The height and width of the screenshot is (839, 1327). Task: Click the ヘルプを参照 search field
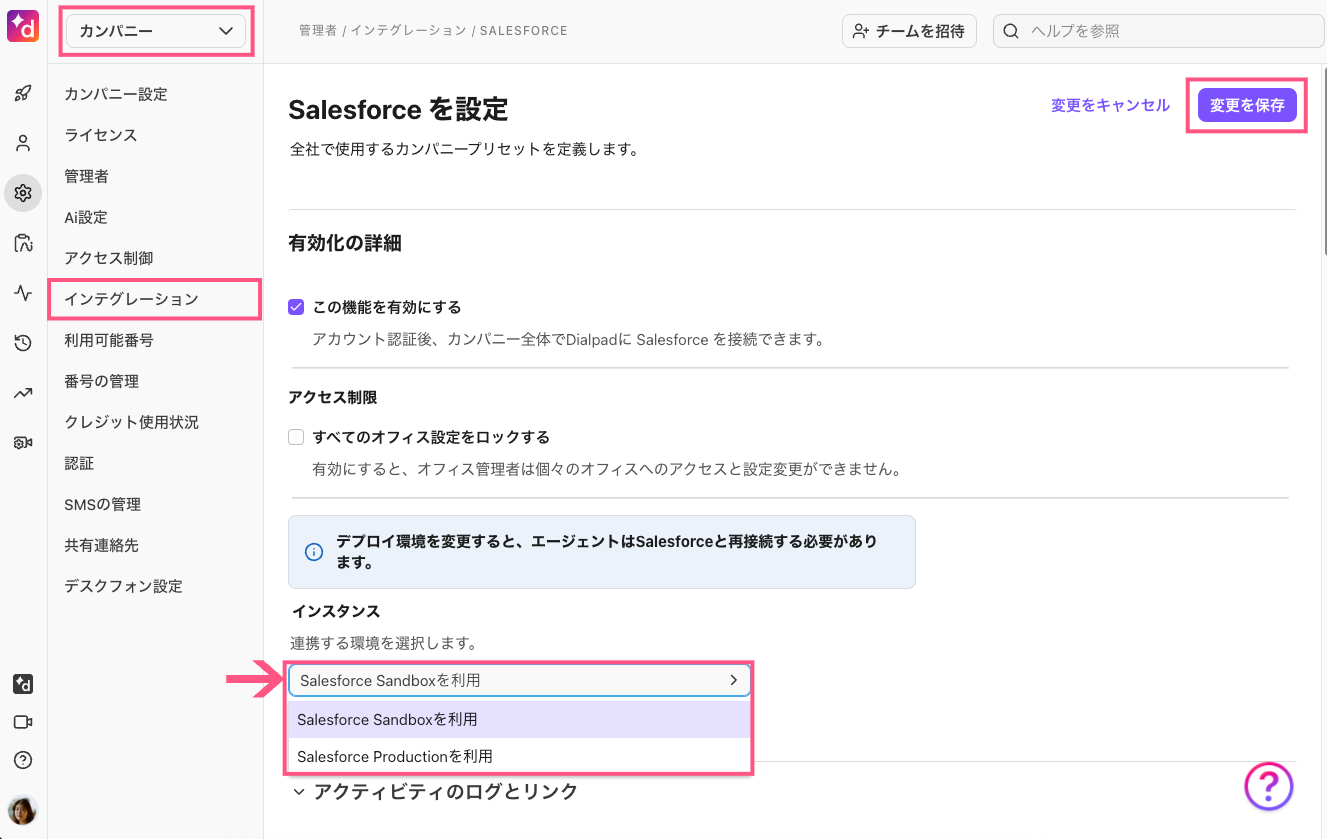pyautogui.click(x=1159, y=31)
